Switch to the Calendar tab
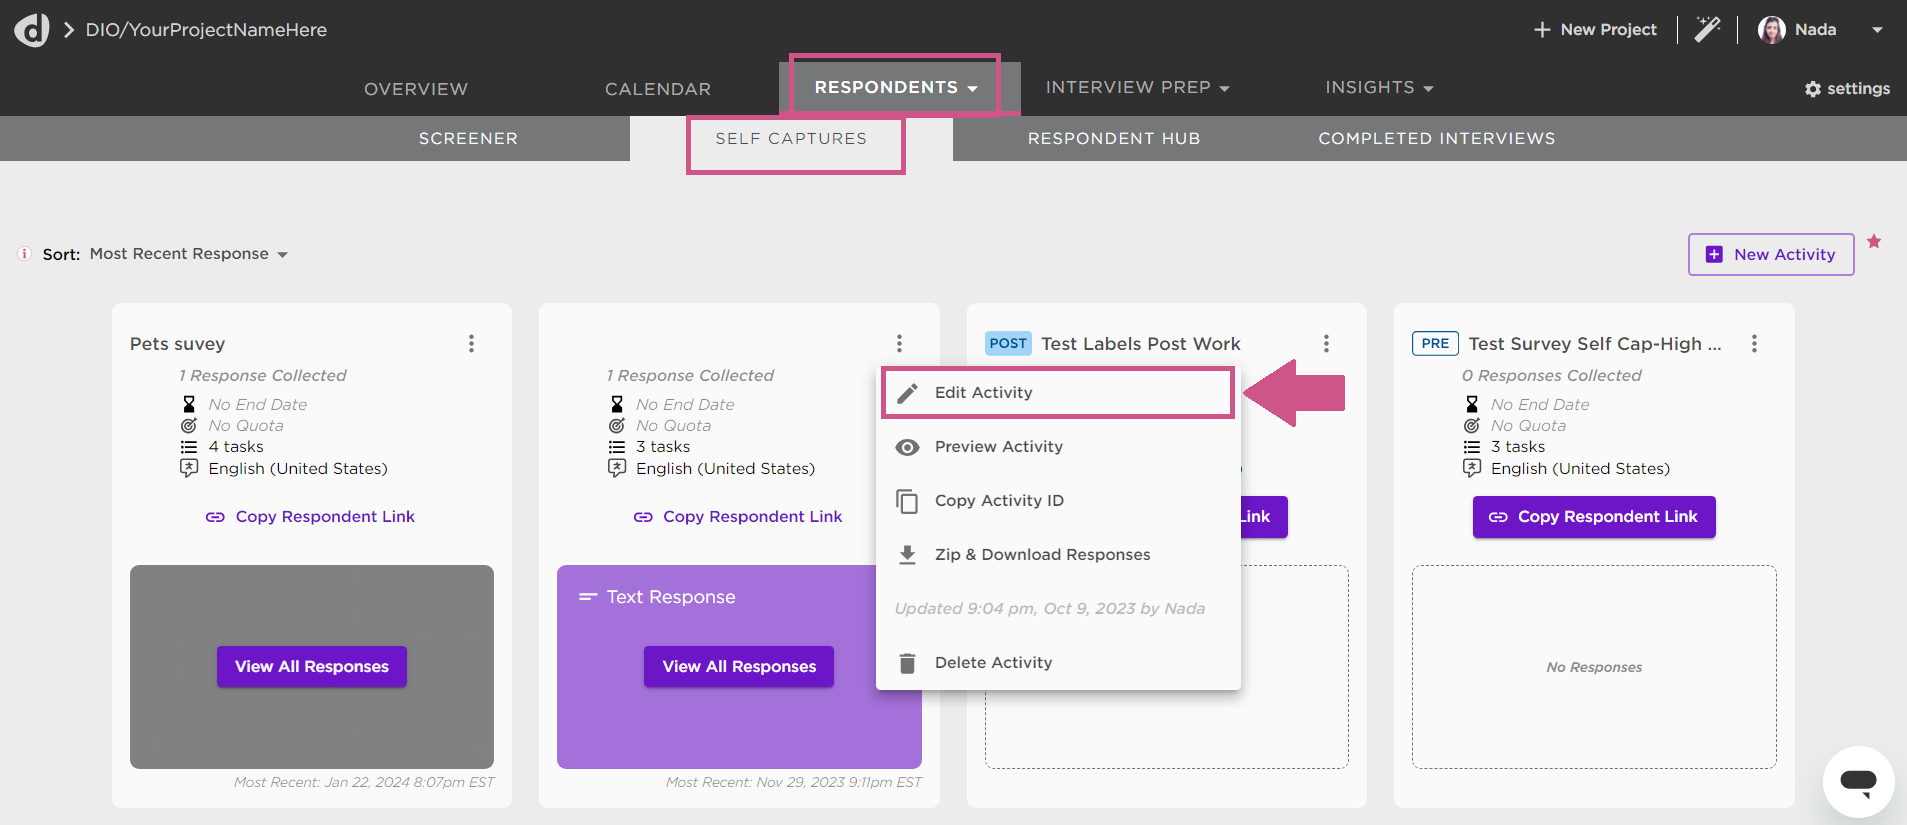This screenshot has height=825, width=1907. (658, 89)
